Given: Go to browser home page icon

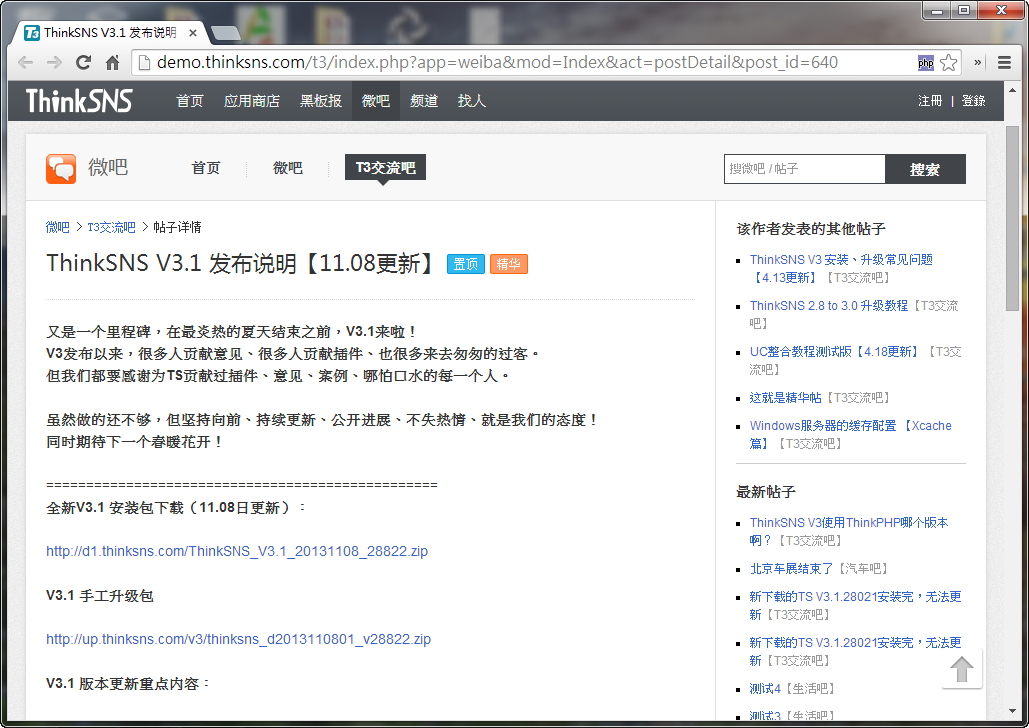Looking at the screenshot, I should 113,63.
